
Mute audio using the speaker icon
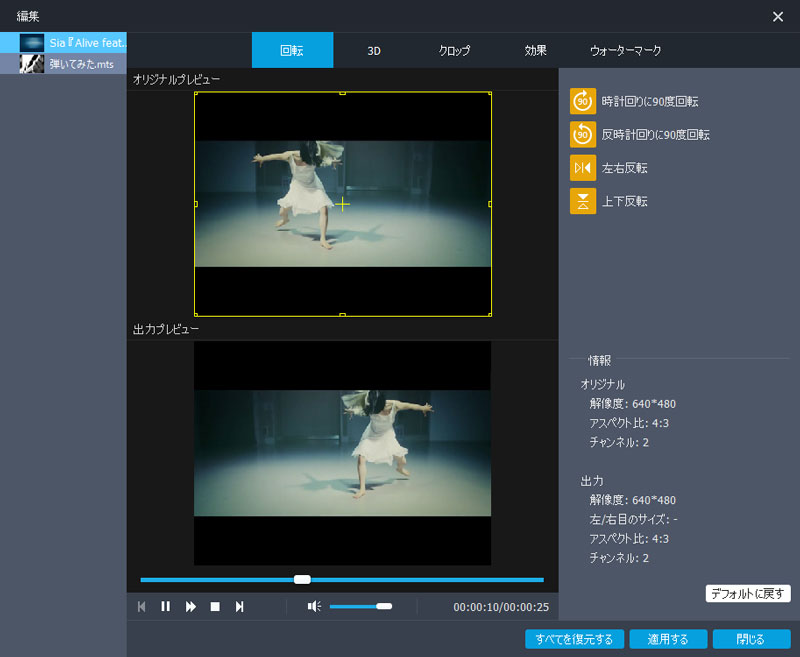click(315, 605)
